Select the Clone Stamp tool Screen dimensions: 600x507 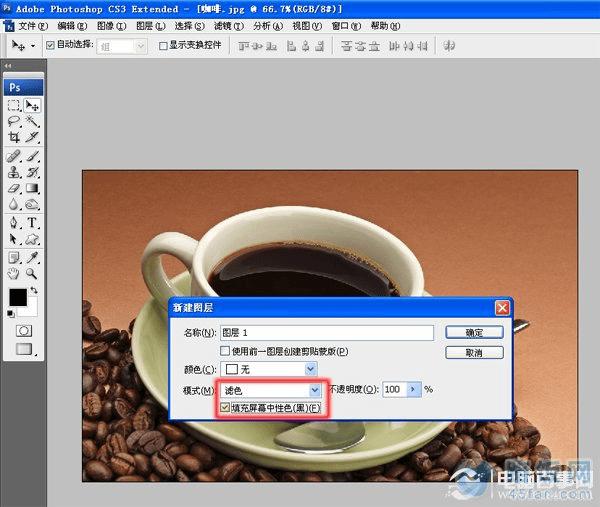tap(14, 172)
